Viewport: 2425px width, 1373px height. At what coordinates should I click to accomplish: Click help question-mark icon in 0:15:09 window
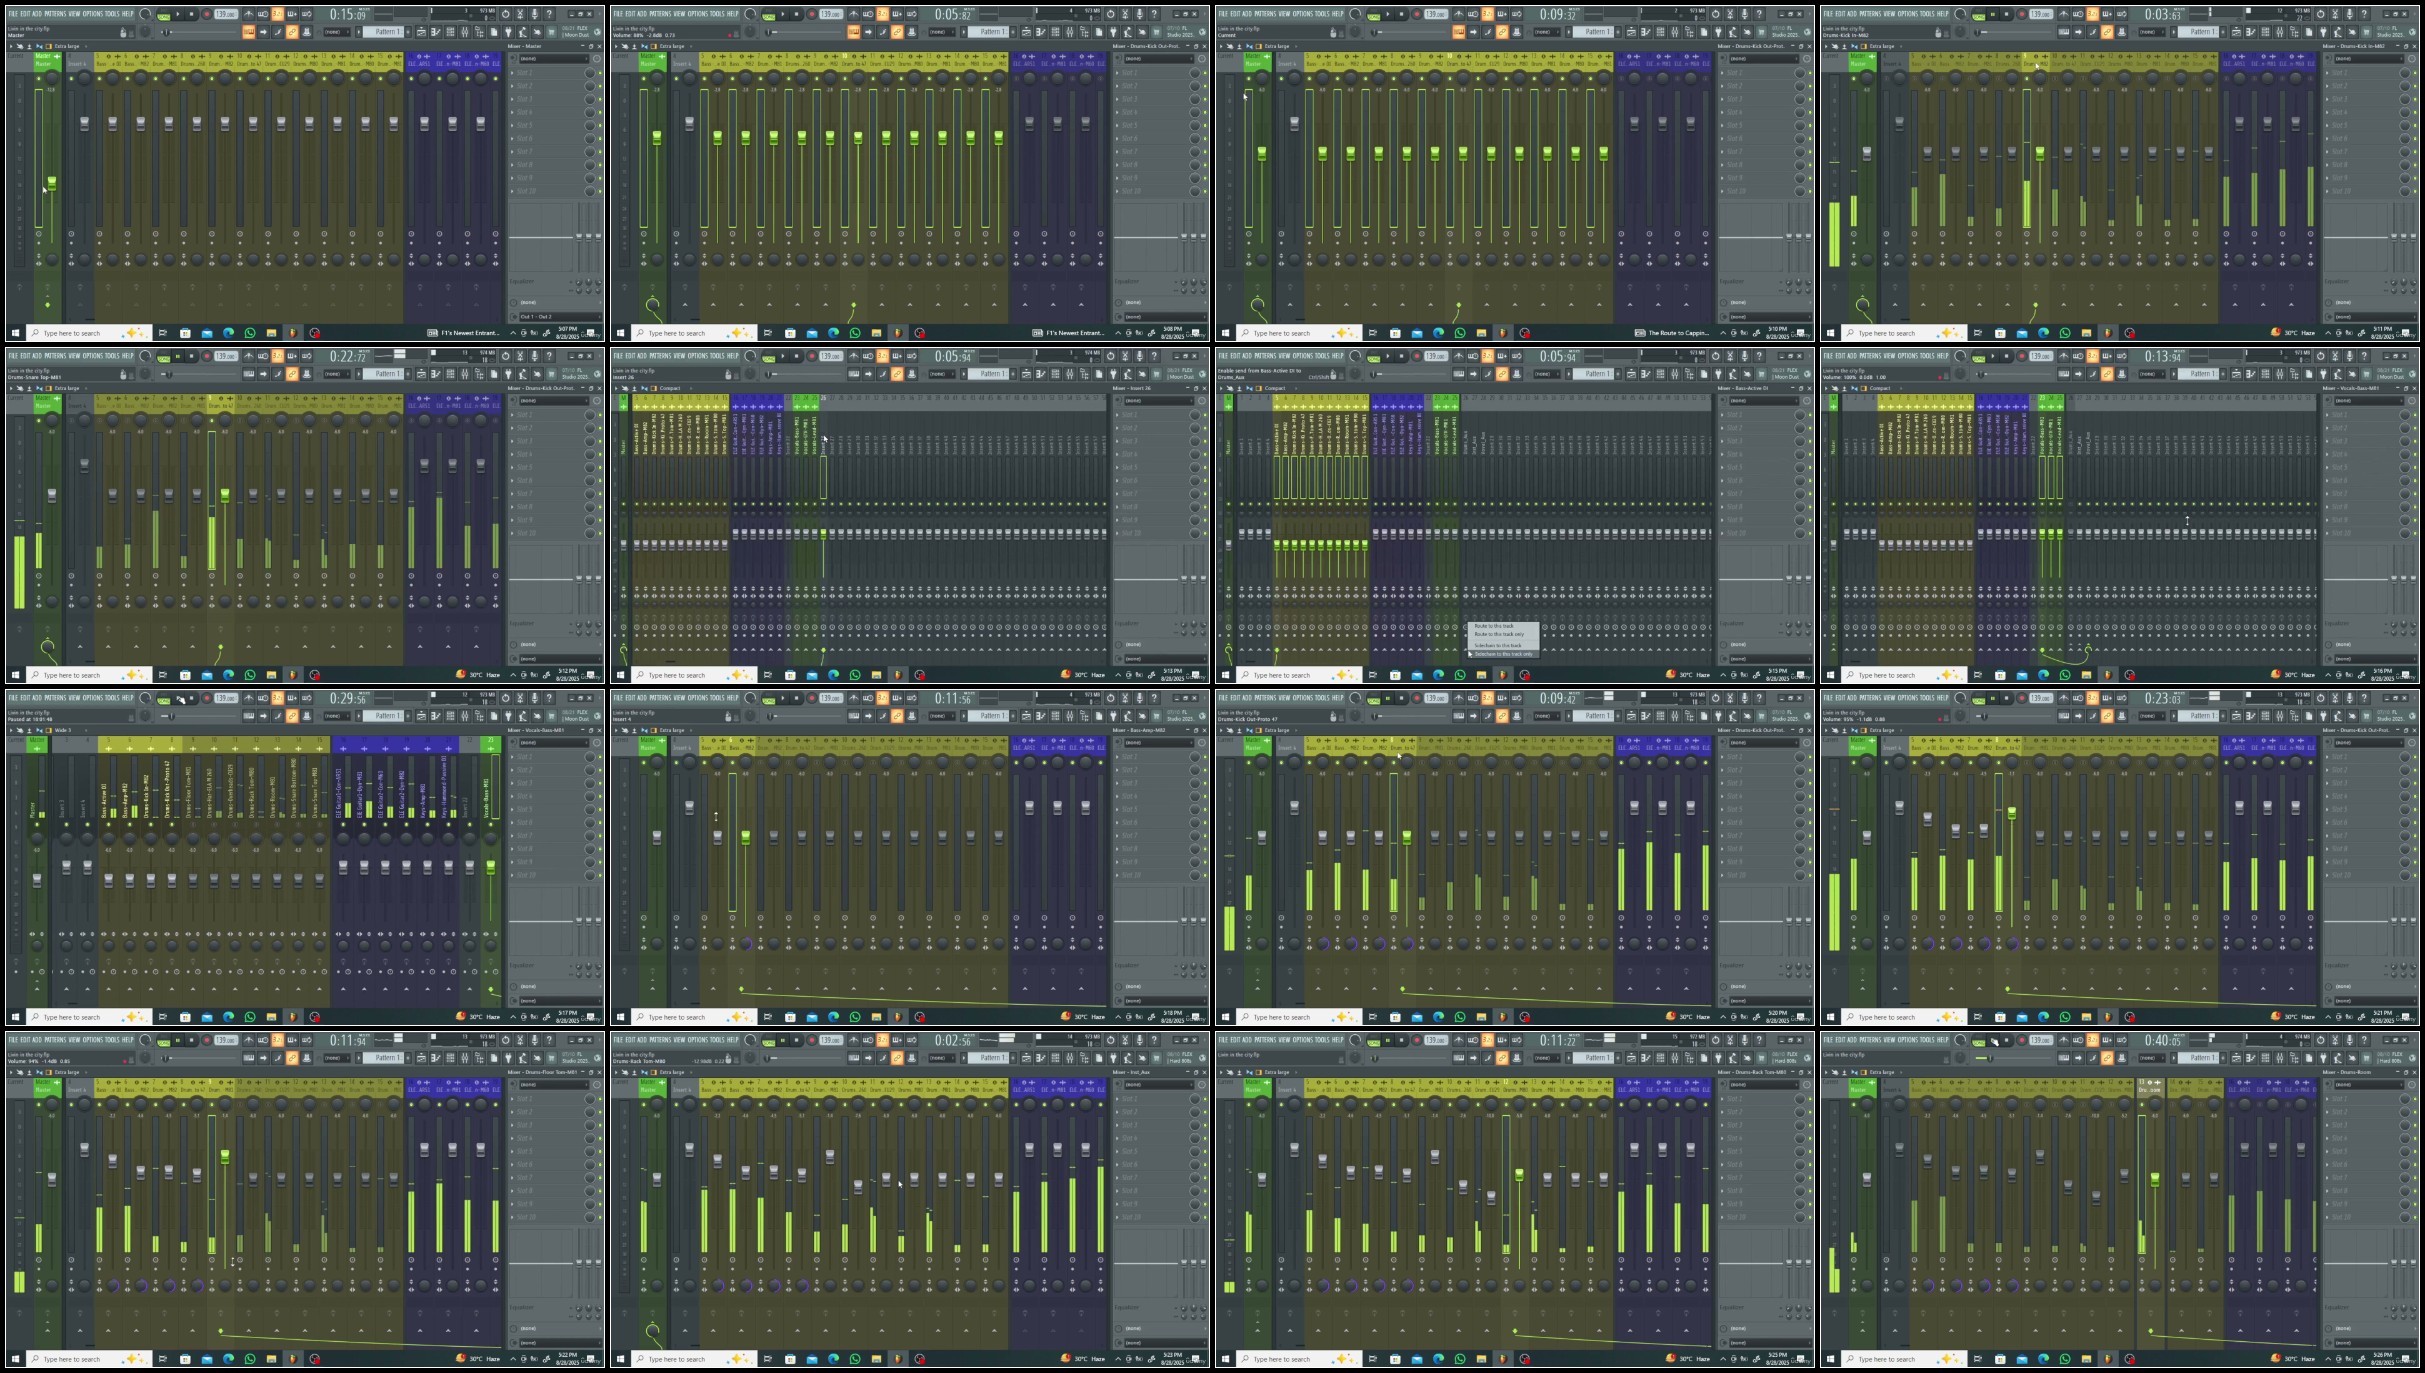pyautogui.click(x=549, y=14)
